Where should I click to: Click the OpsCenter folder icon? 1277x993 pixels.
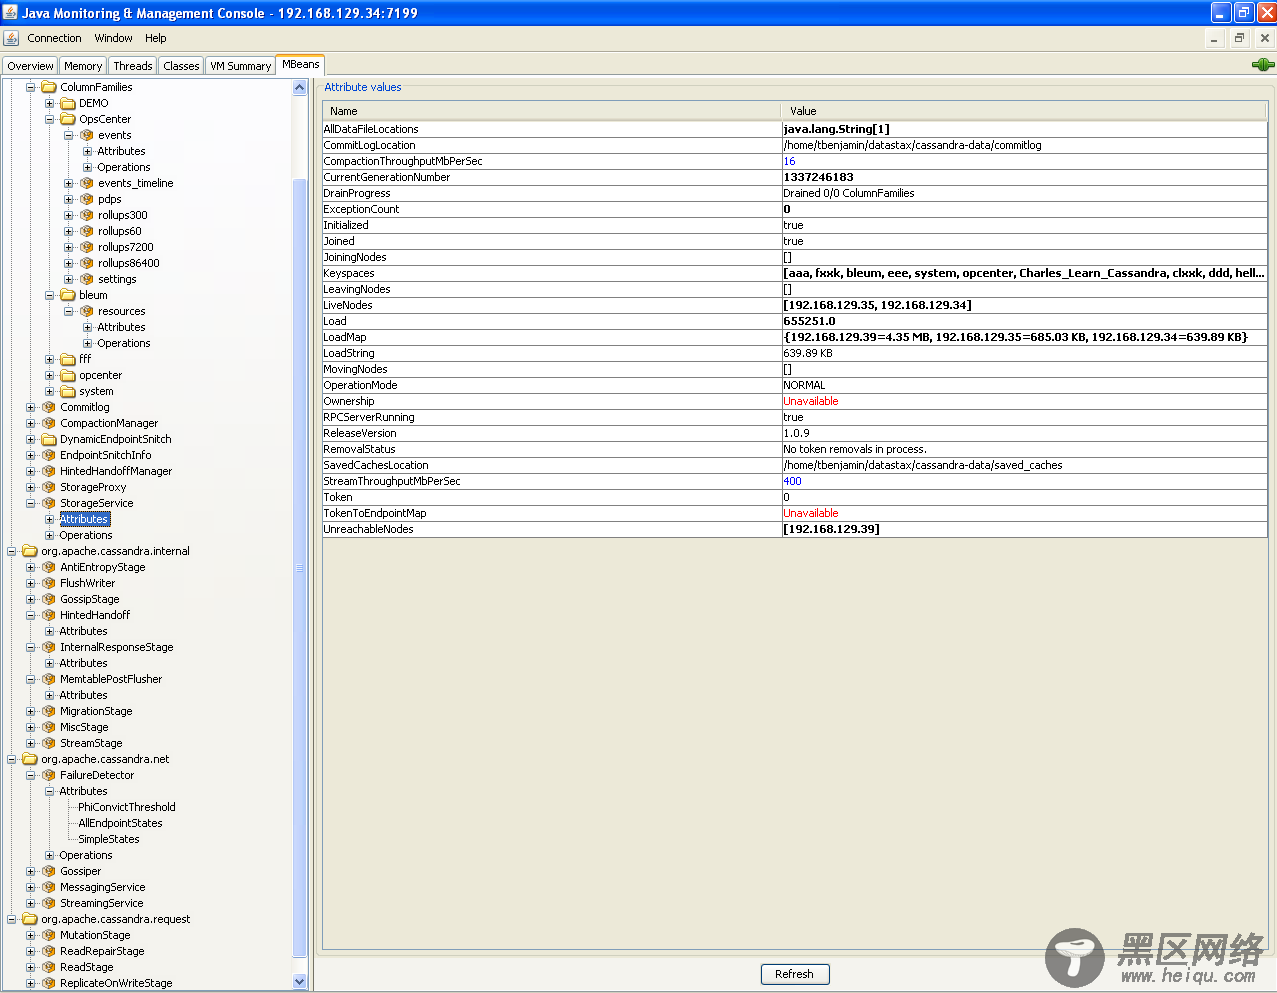coord(68,119)
